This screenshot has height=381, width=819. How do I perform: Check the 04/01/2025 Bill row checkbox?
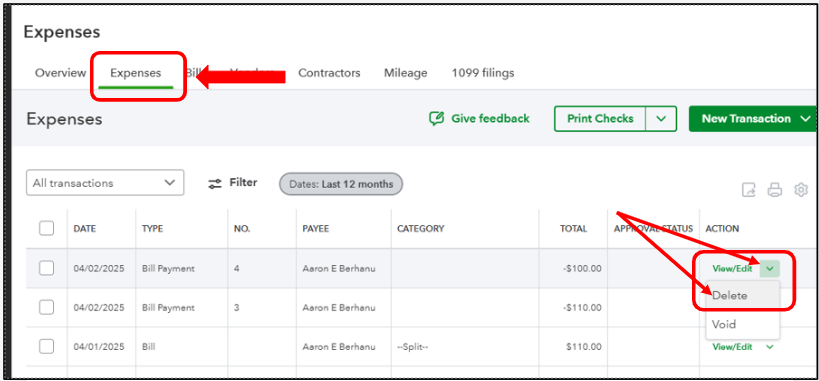tap(46, 346)
